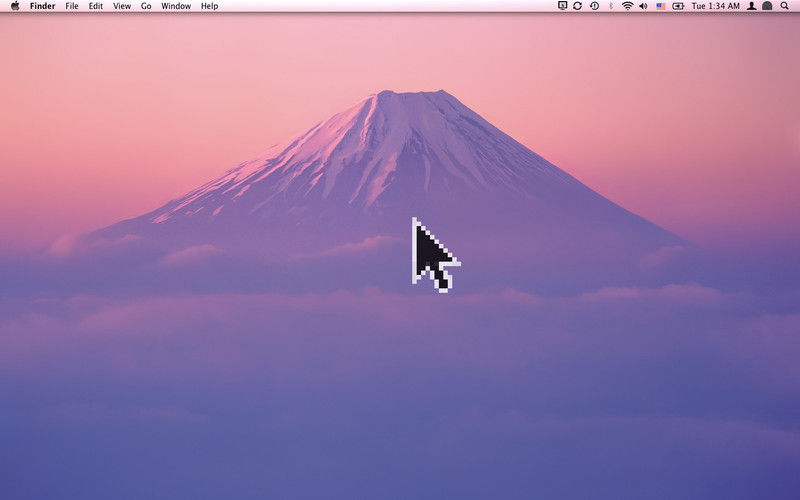Open the Window menu
This screenshot has height=500, width=800.
pyautogui.click(x=176, y=6)
